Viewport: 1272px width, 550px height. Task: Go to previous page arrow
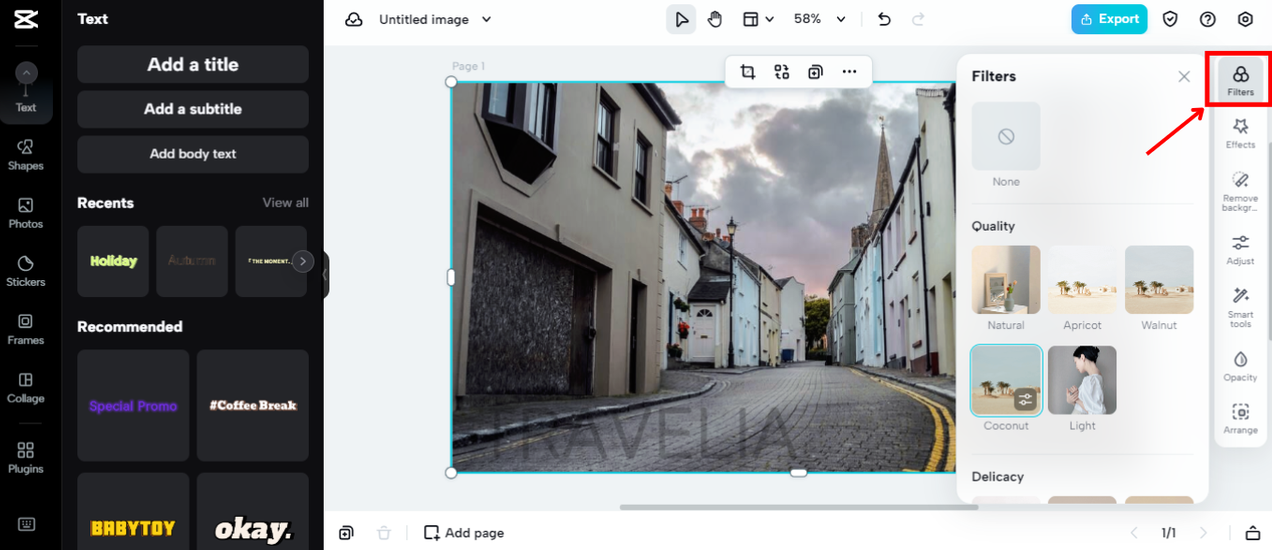click(1134, 533)
